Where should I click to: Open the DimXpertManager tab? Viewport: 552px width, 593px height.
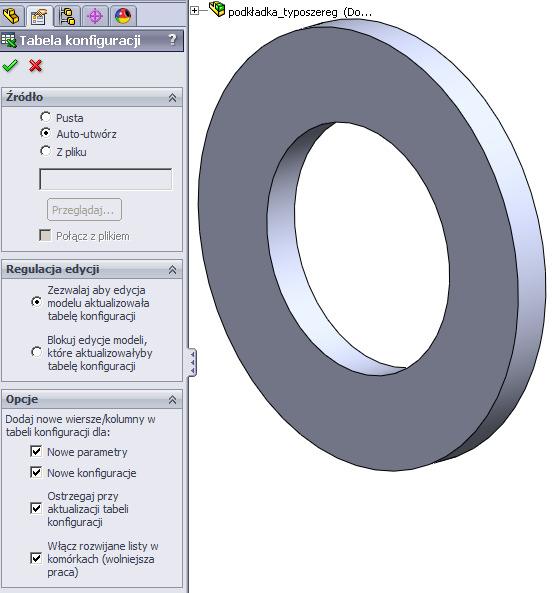[95, 16]
